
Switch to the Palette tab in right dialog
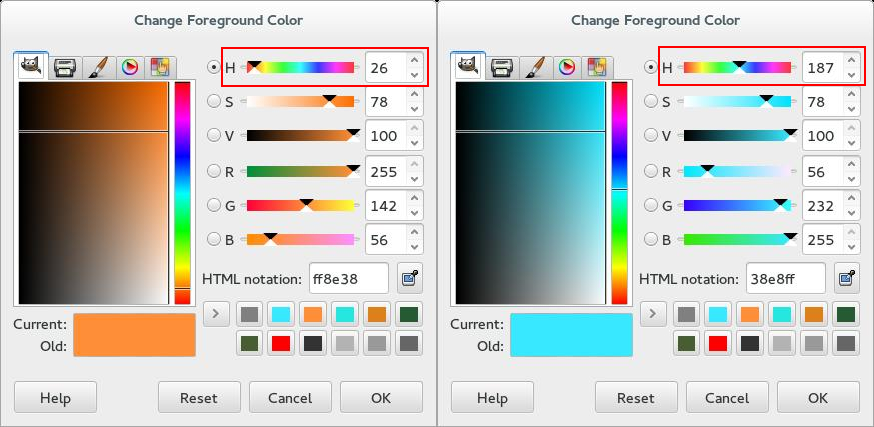tap(597, 67)
